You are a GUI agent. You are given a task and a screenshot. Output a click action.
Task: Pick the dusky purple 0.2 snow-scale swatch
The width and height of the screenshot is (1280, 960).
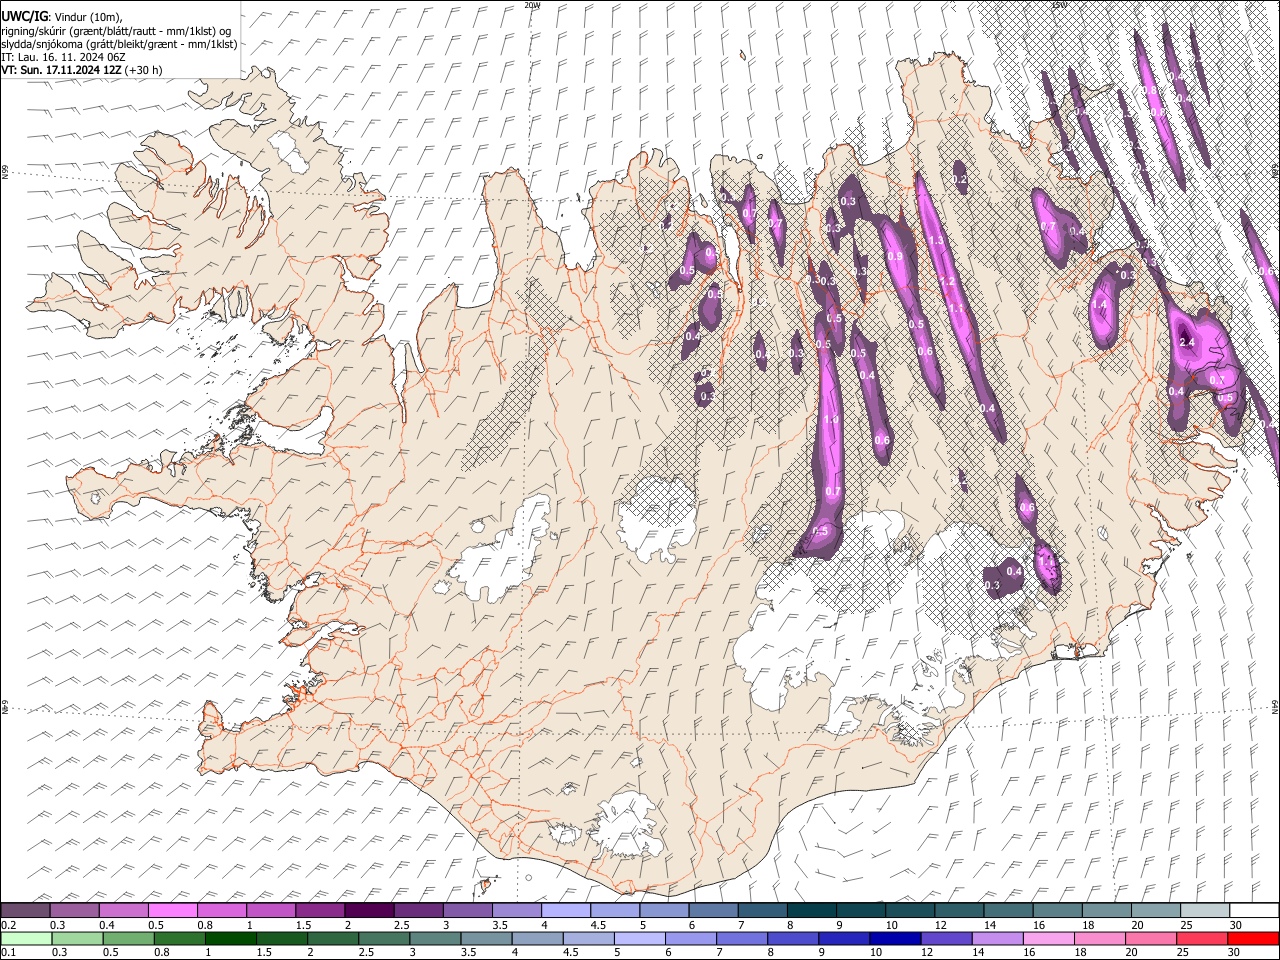coord(25,911)
